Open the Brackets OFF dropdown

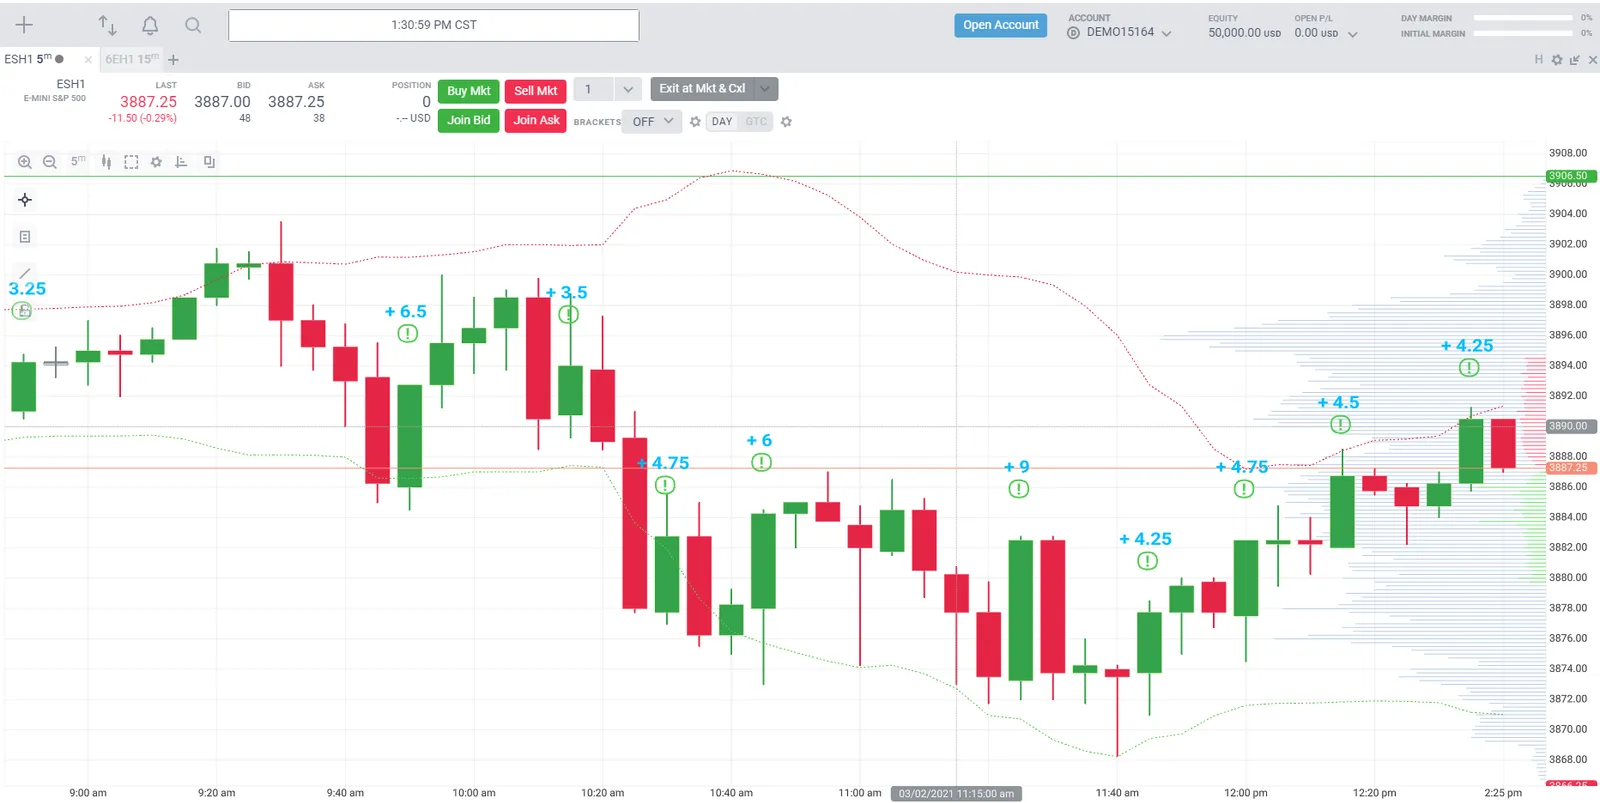pyautogui.click(x=652, y=122)
